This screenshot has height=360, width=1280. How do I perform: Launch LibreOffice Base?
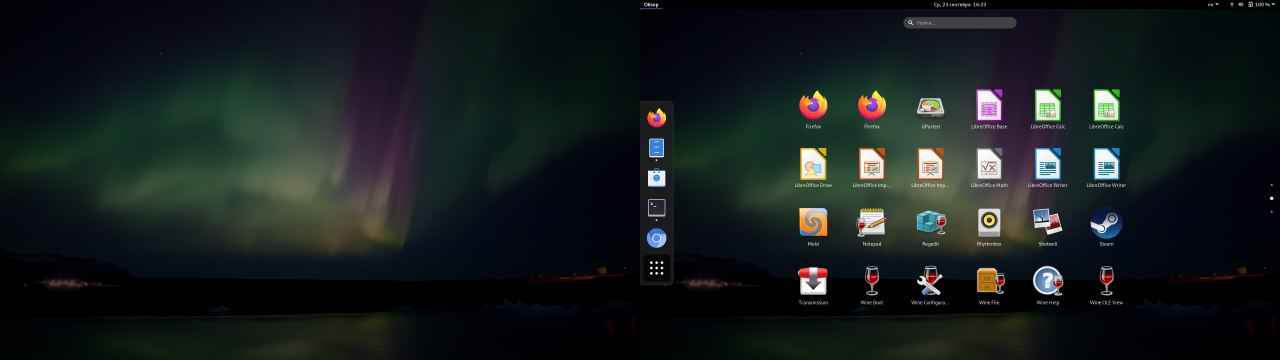(989, 109)
